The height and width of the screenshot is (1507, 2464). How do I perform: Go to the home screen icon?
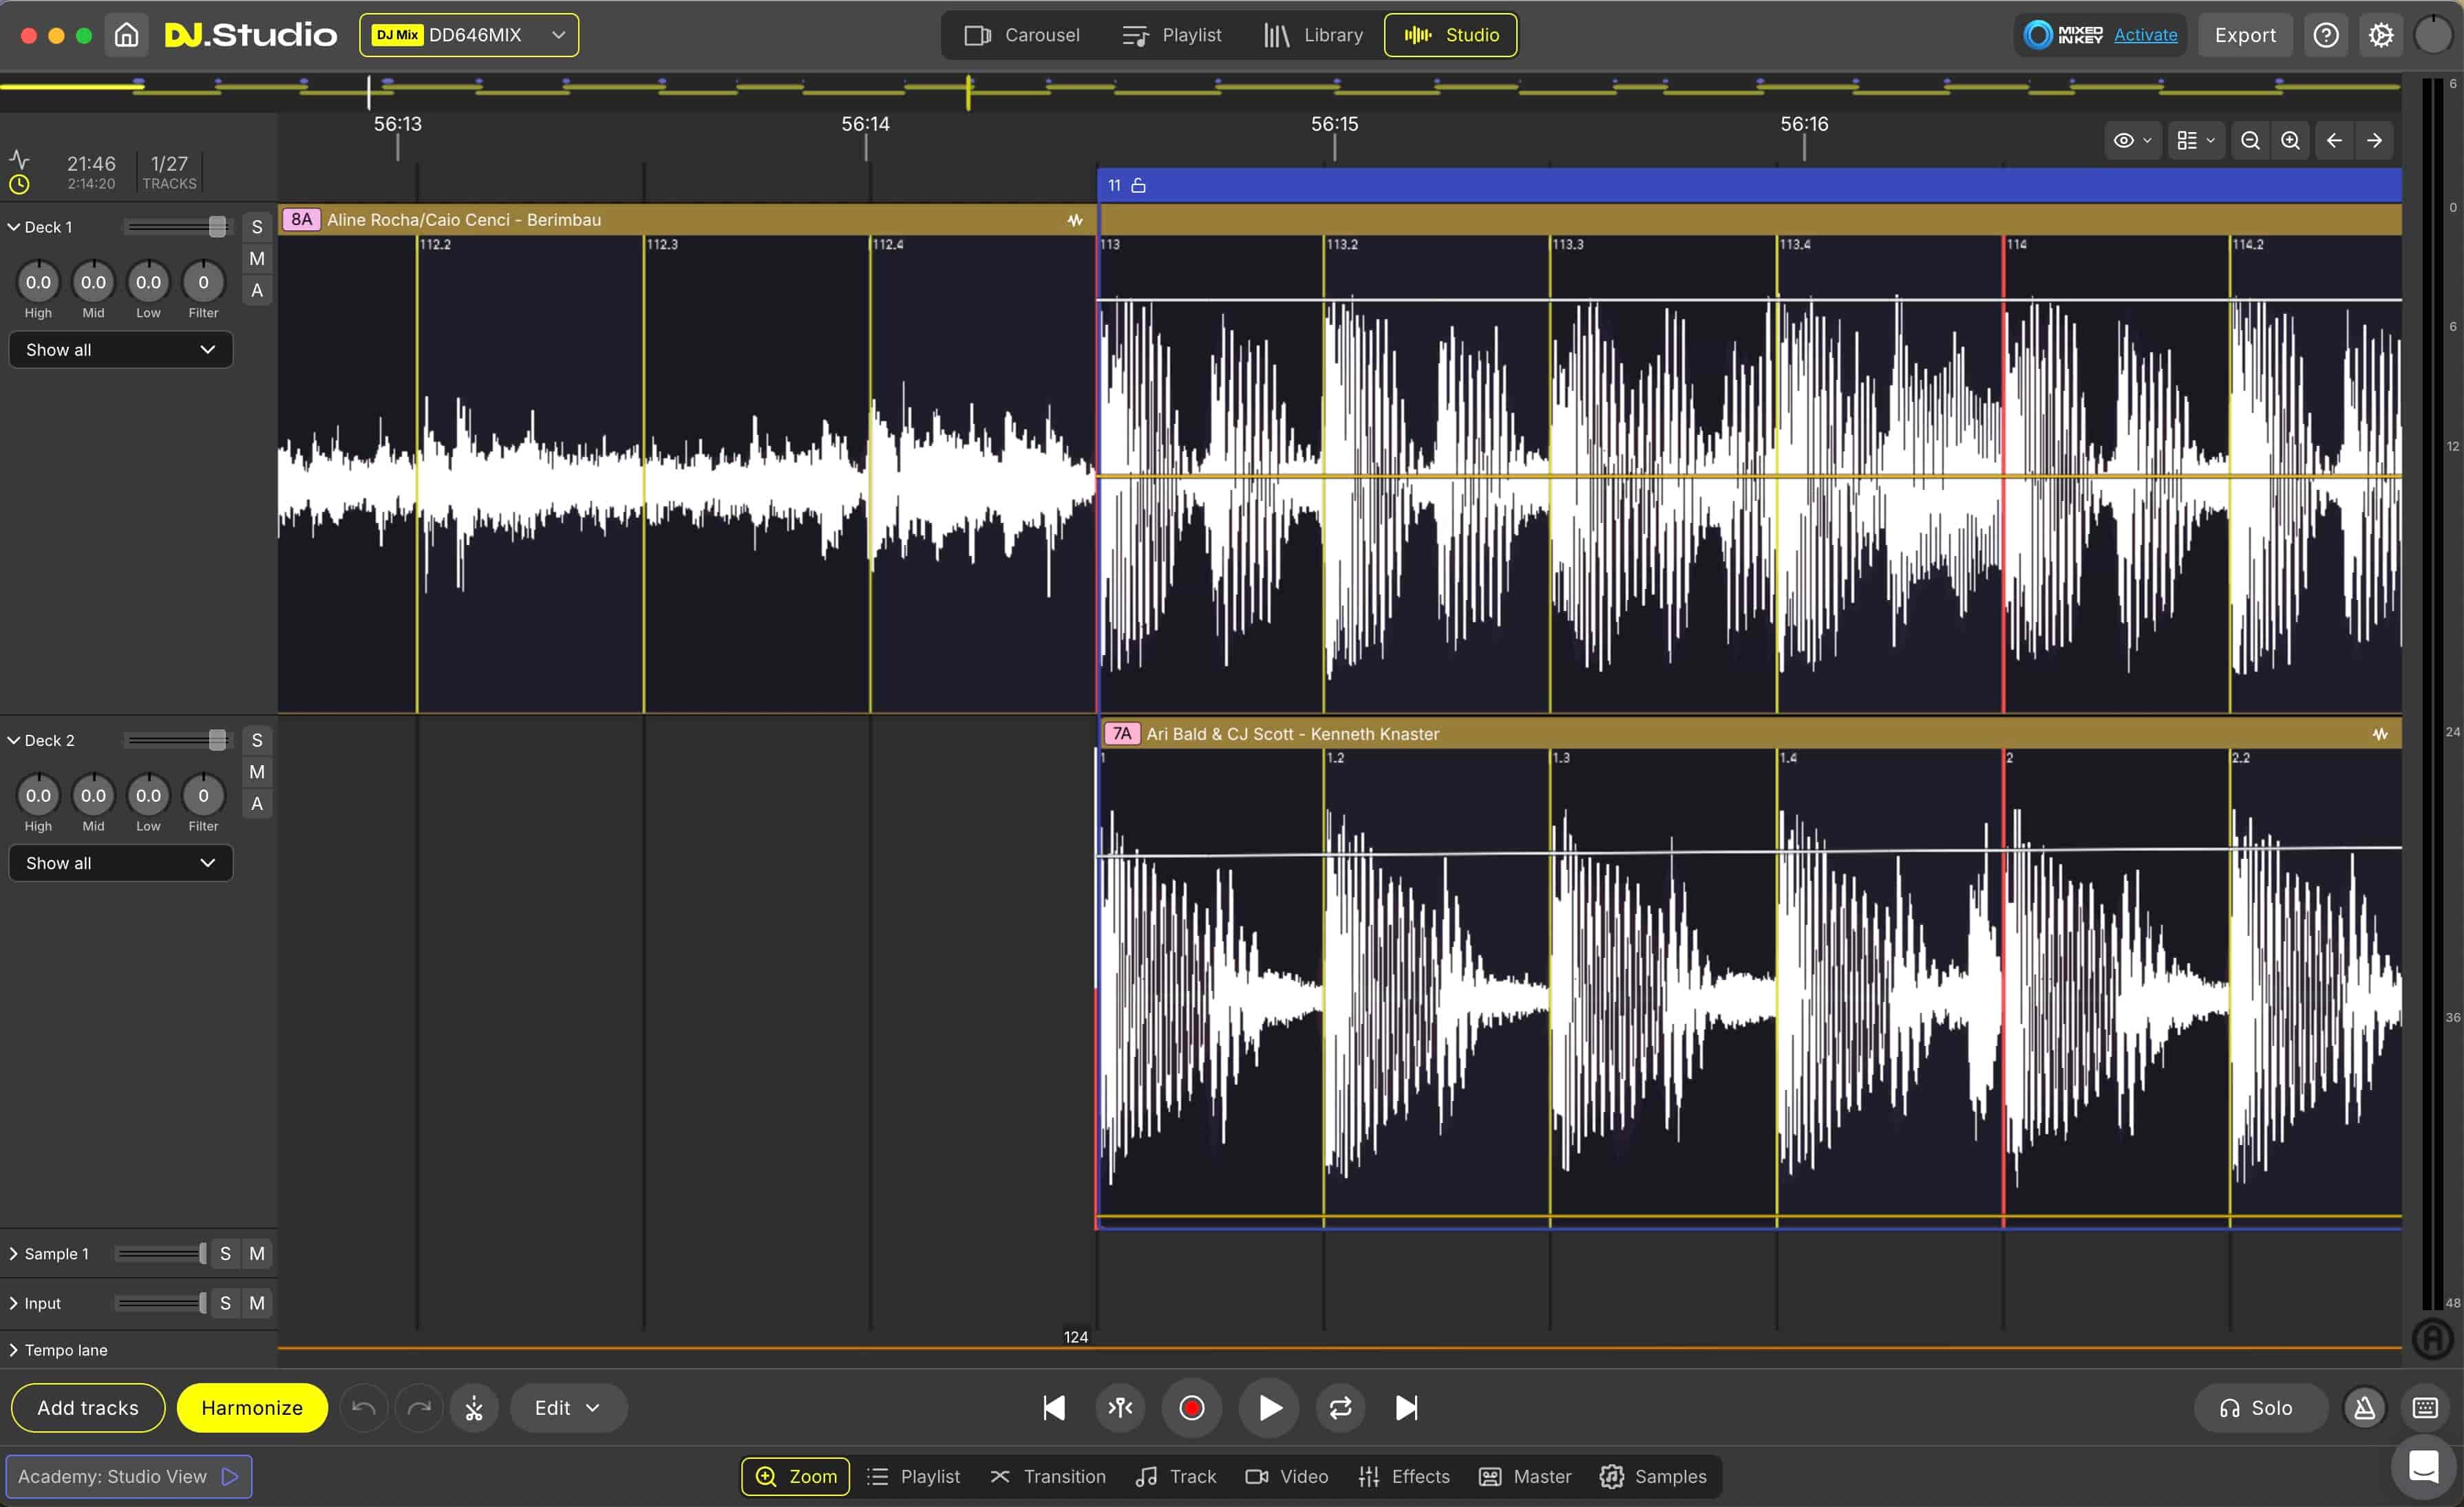pos(126,35)
